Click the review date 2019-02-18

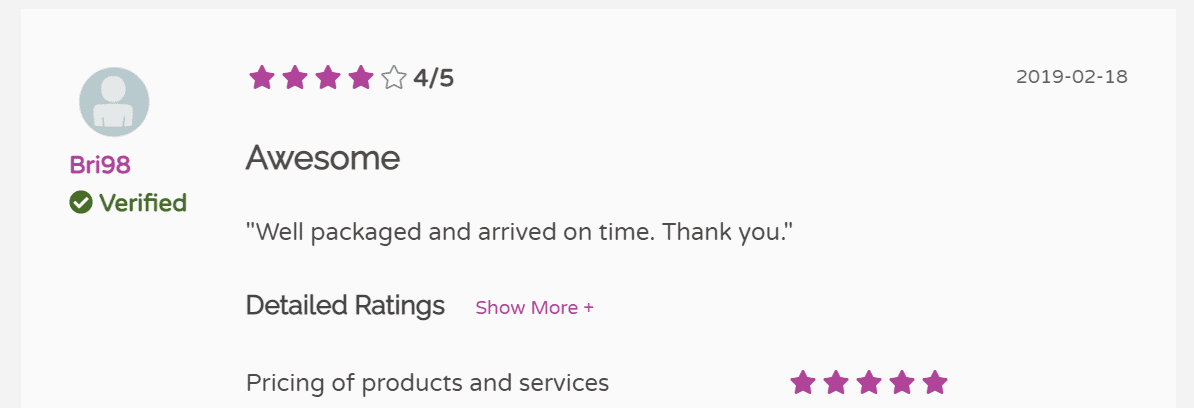pyautogui.click(x=1072, y=77)
